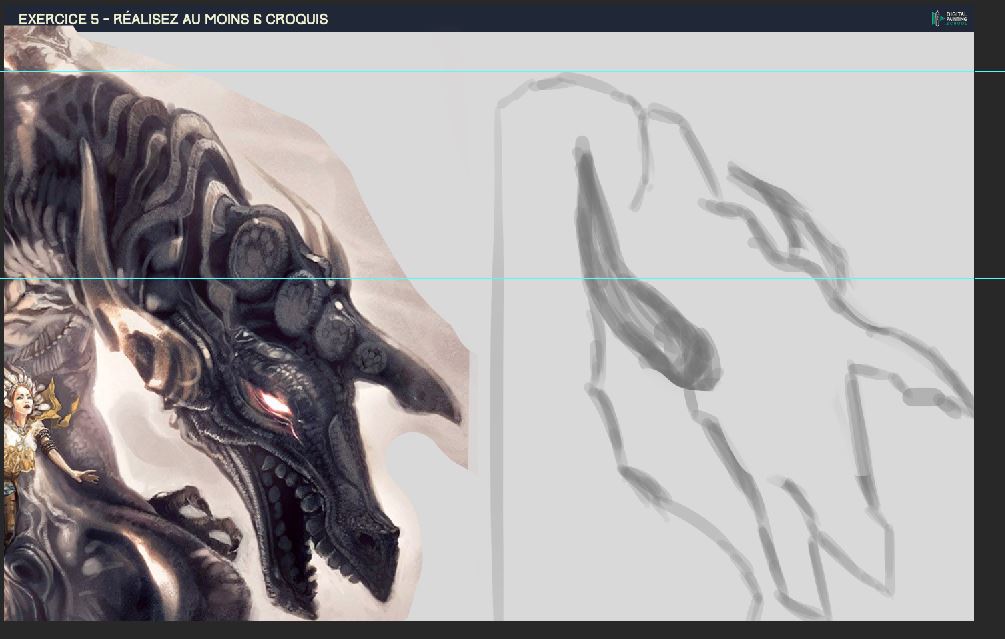The height and width of the screenshot is (639, 1005).
Task: Select the upper cyan horizontal guide line
Action: coord(700,71)
